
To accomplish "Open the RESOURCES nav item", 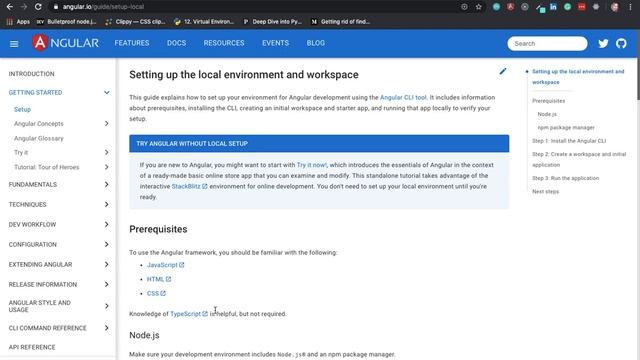I will click(224, 43).
